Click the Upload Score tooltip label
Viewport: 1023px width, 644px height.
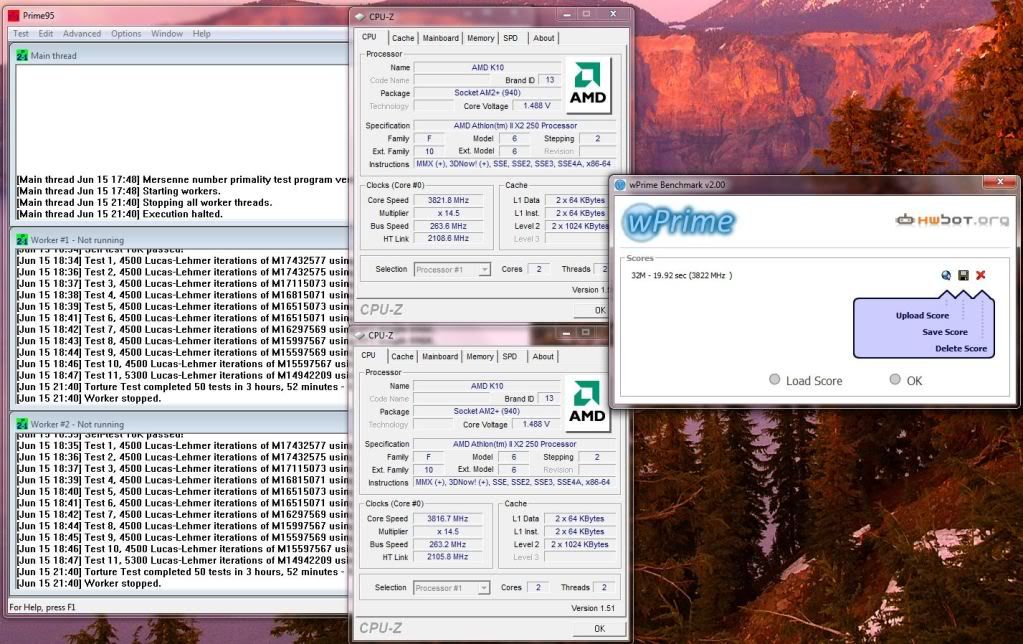point(922,316)
